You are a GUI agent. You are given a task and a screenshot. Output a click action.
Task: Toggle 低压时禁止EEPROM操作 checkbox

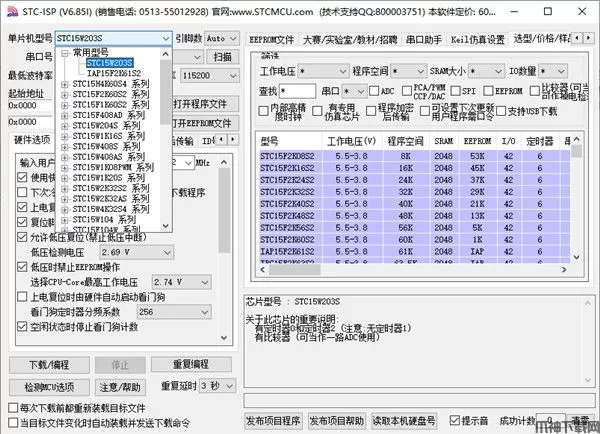pyautogui.click(x=22, y=267)
